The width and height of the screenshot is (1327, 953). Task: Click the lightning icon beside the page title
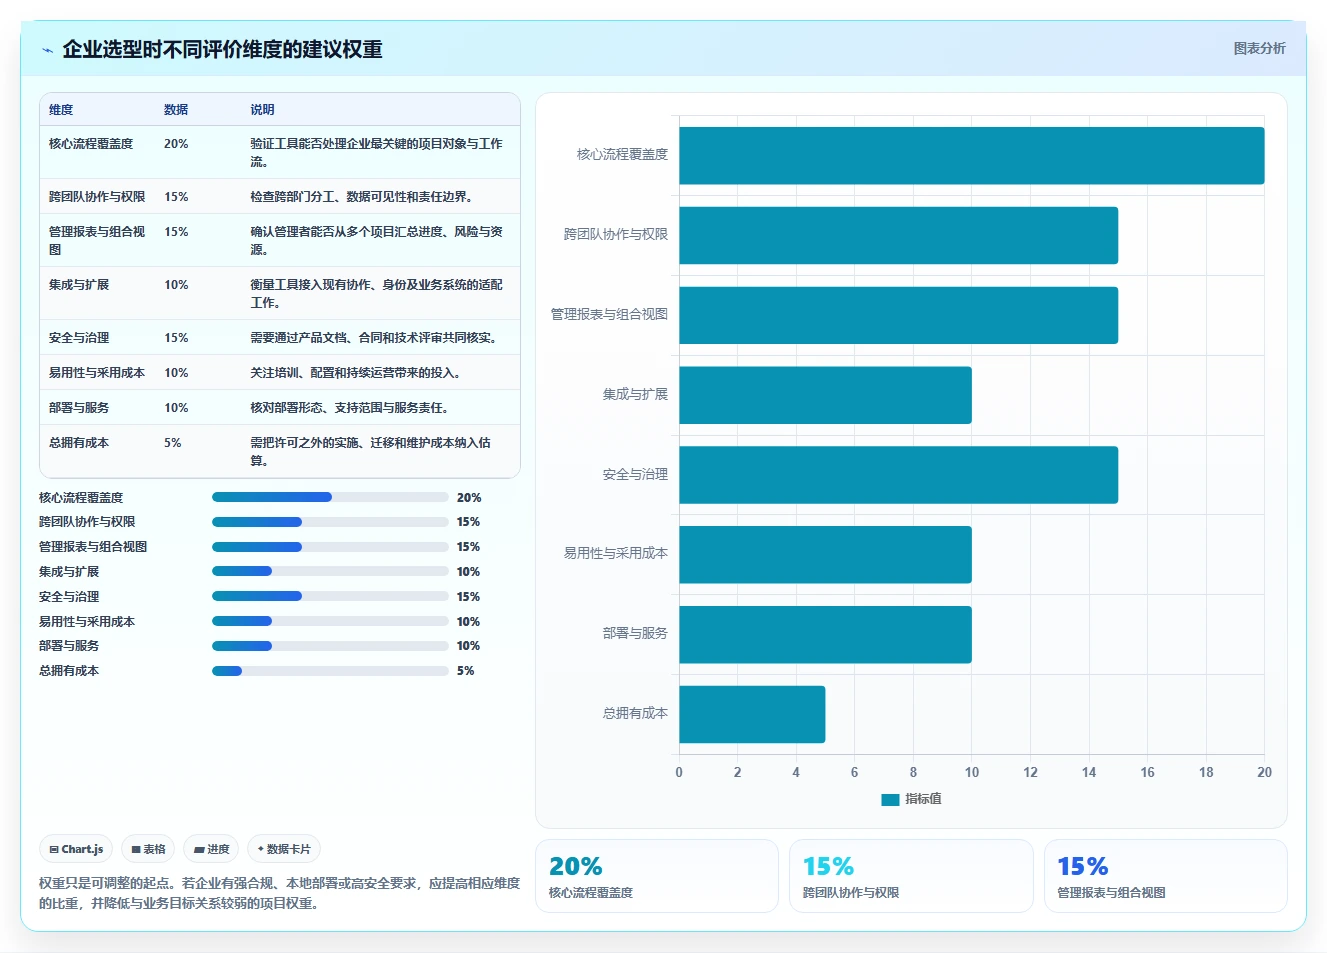[x=47, y=50]
